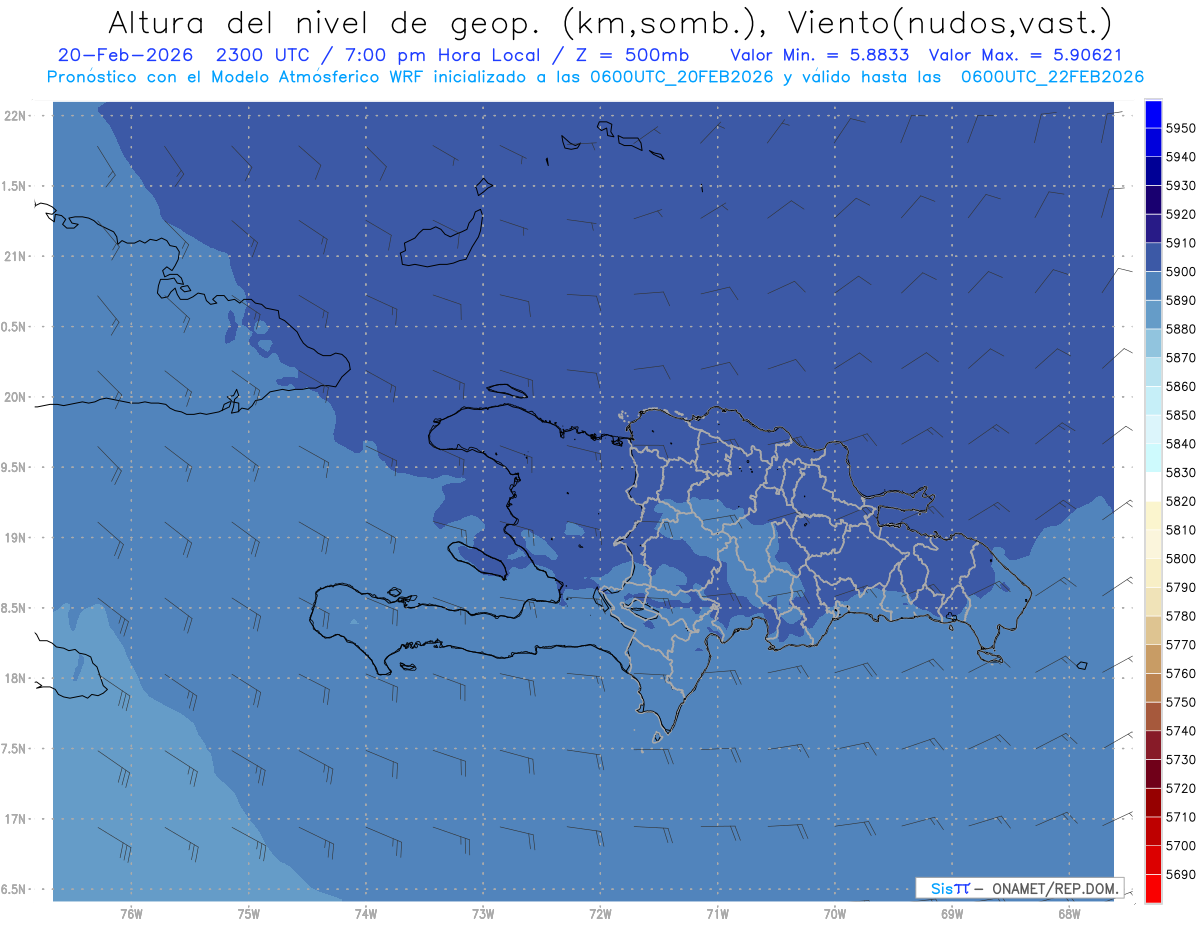Image resolution: width=1200 pixels, height=927 pixels.
Task: Click the '75W' longitude axis label
Action: pos(249,914)
